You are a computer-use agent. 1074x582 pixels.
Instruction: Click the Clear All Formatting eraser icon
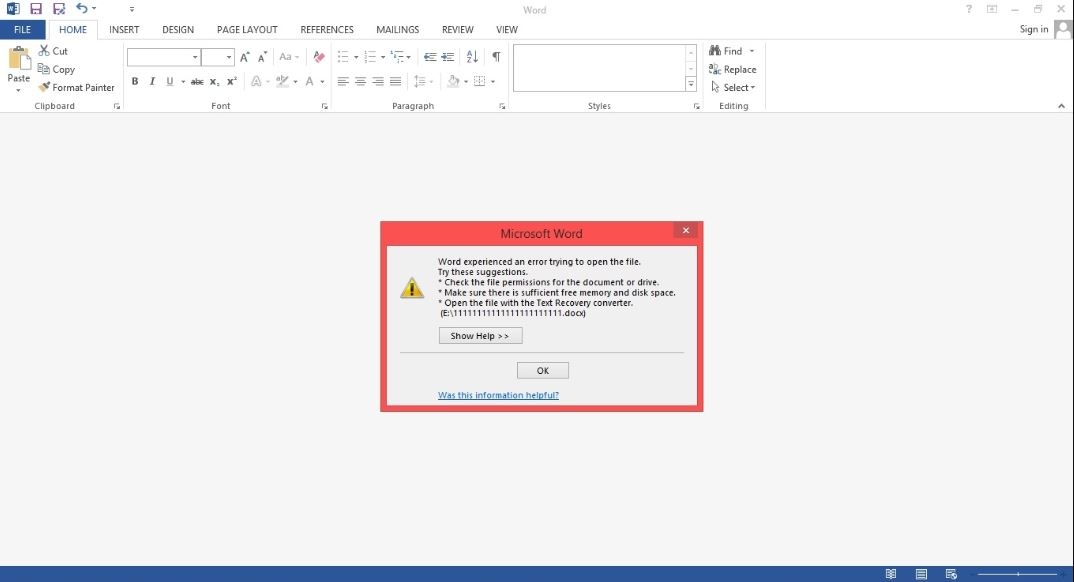point(319,57)
